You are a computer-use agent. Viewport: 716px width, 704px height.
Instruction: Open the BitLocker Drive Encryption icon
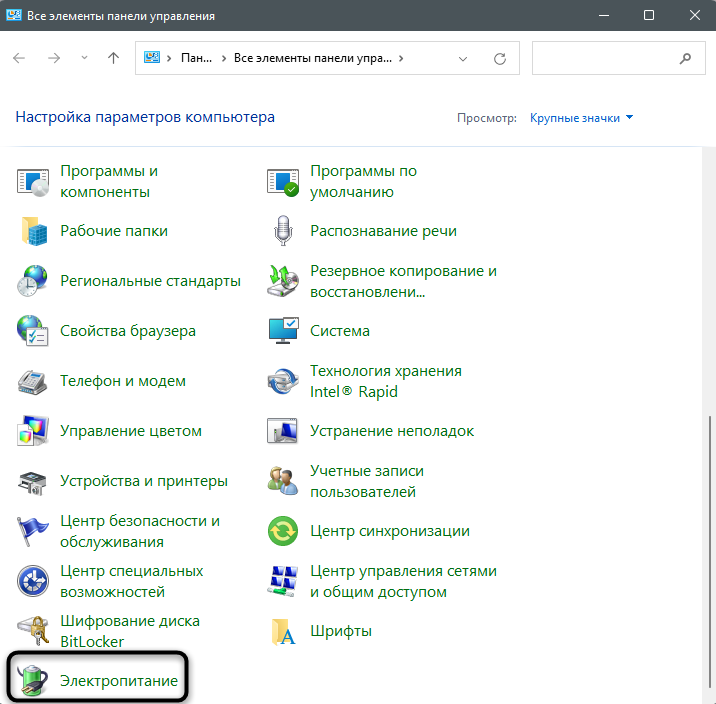33,630
